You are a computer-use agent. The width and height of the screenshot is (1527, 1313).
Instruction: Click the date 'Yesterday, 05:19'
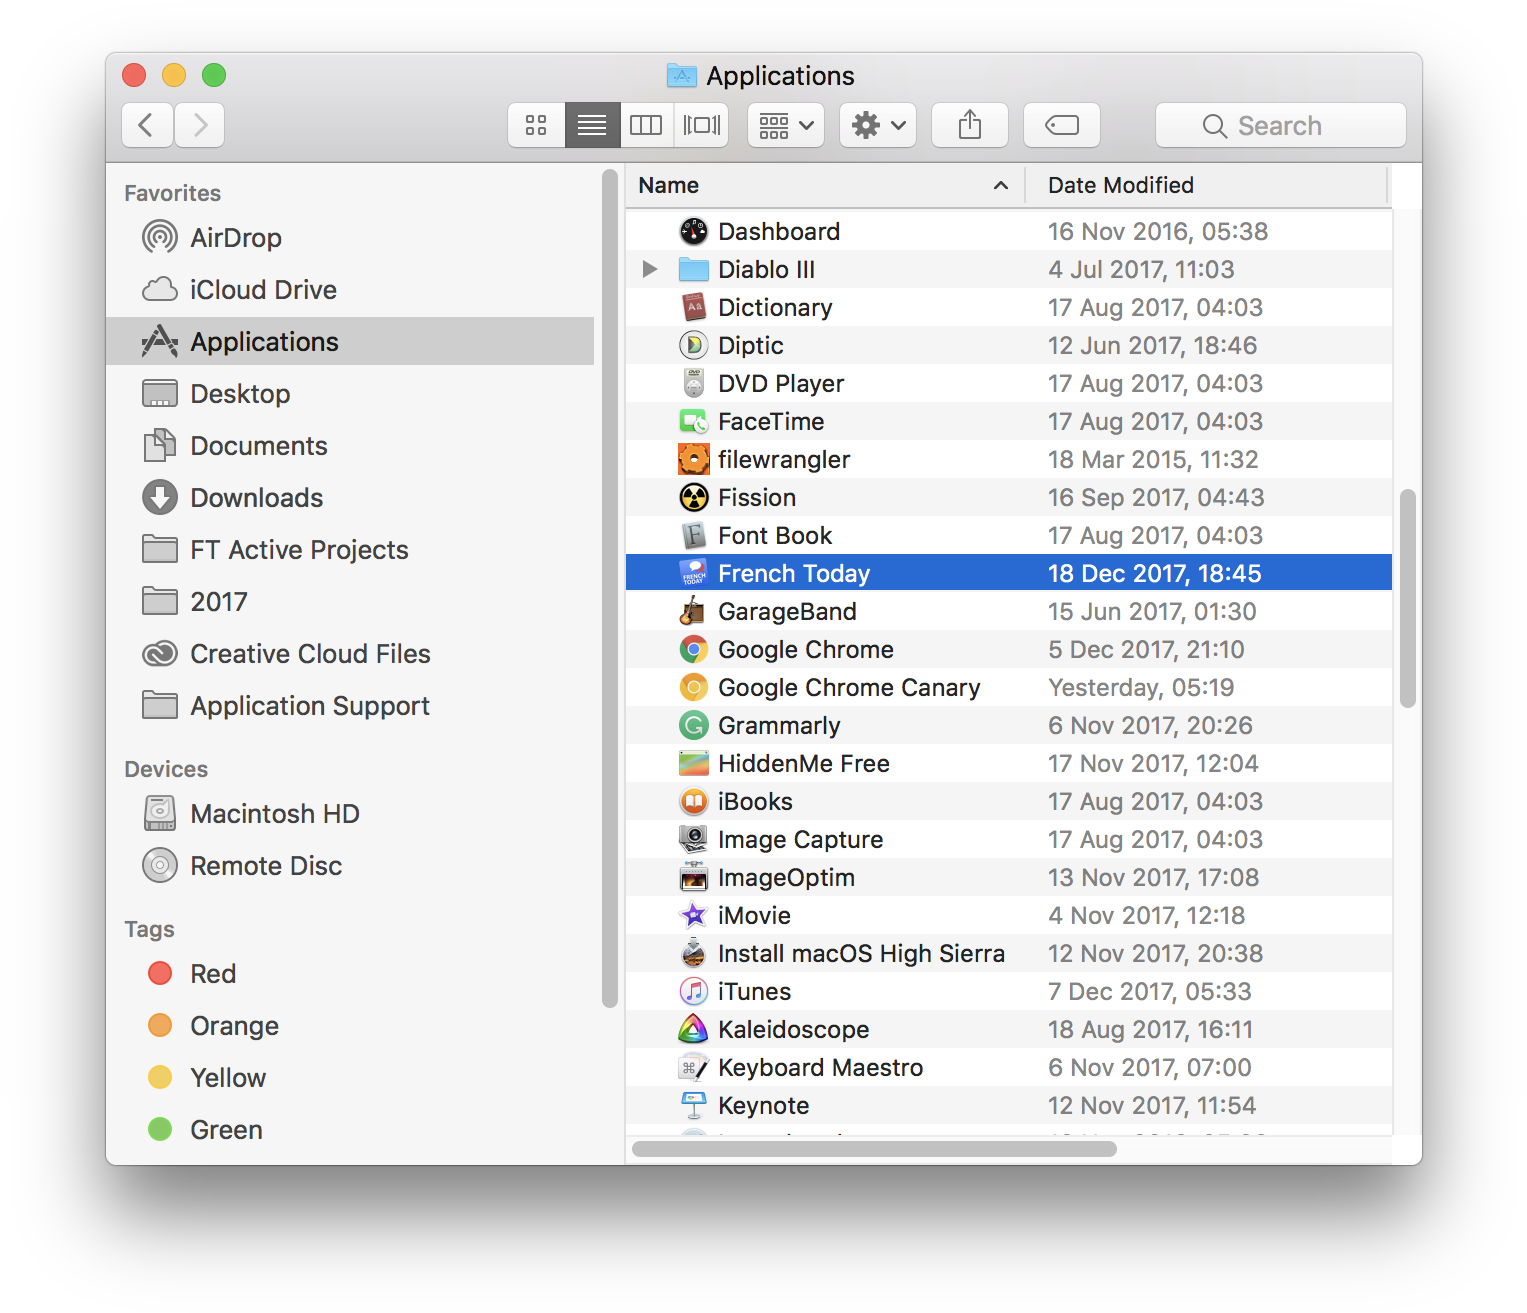1141,687
